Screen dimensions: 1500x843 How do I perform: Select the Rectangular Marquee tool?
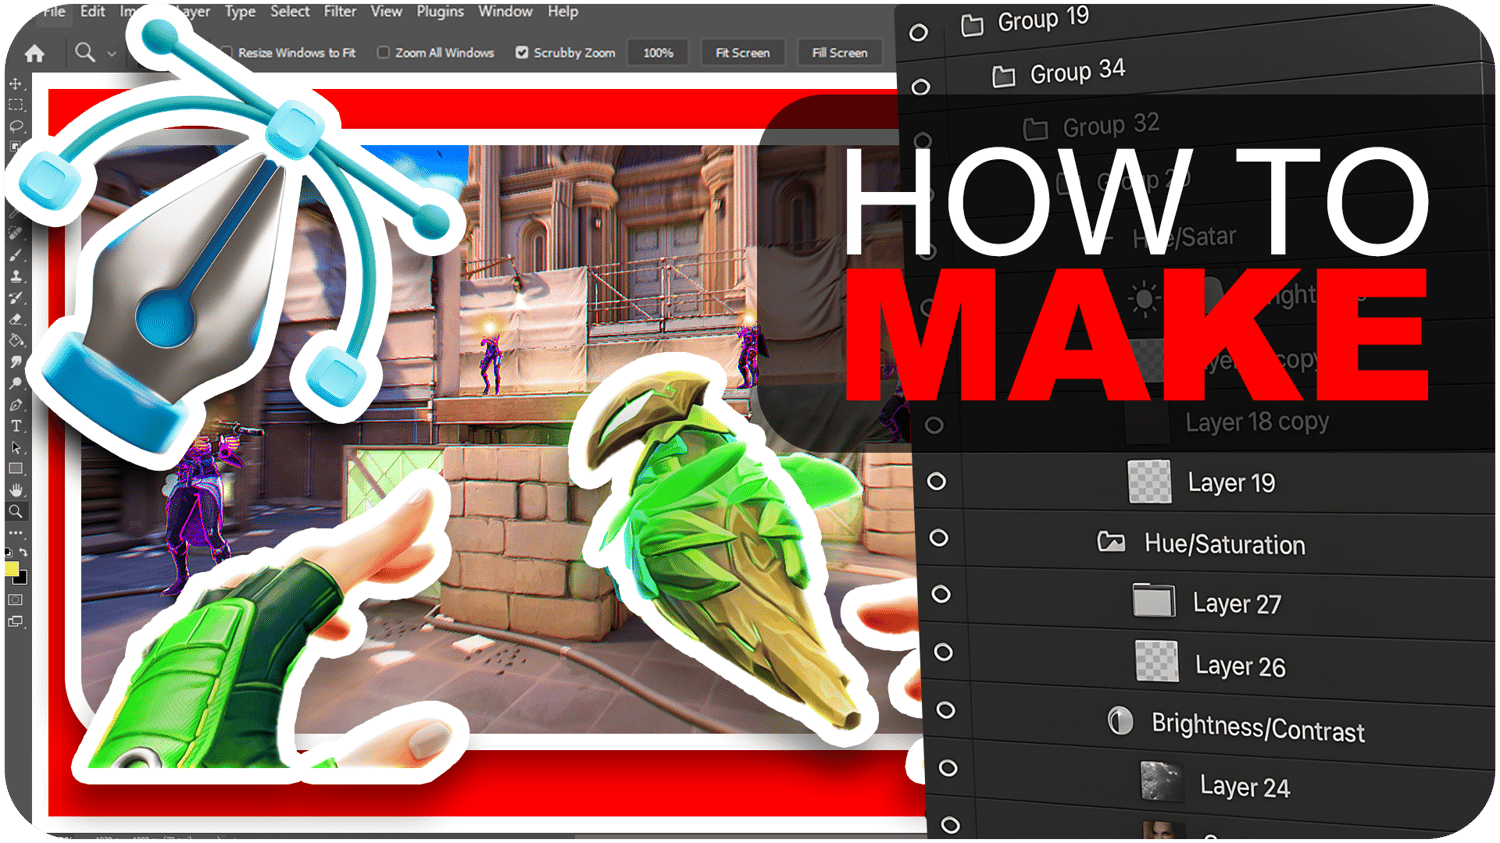(16, 105)
